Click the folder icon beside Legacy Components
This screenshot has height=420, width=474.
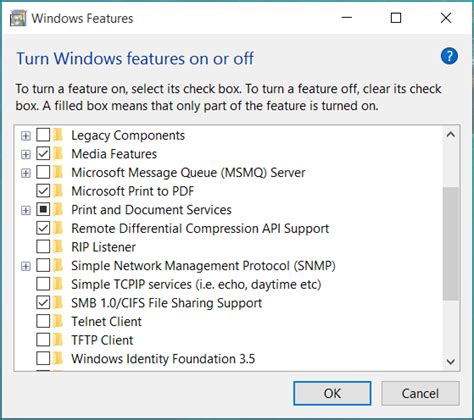(58, 135)
